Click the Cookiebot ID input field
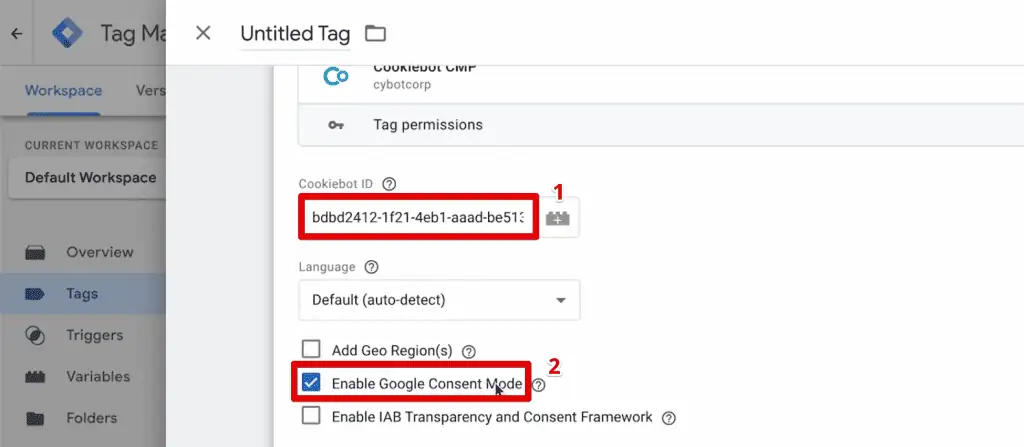The image size is (1024, 447). (419, 217)
